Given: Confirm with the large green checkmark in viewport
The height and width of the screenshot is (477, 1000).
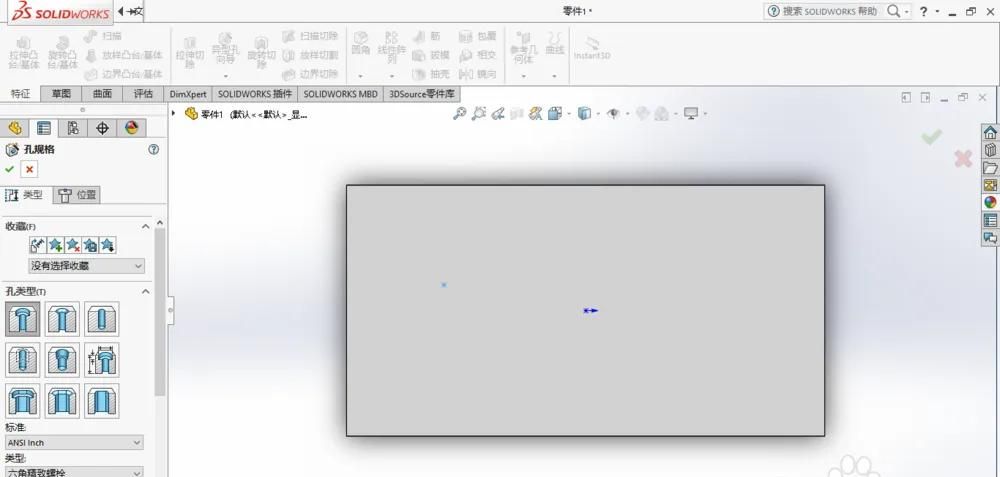Looking at the screenshot, I should click(x=932, y=136).
